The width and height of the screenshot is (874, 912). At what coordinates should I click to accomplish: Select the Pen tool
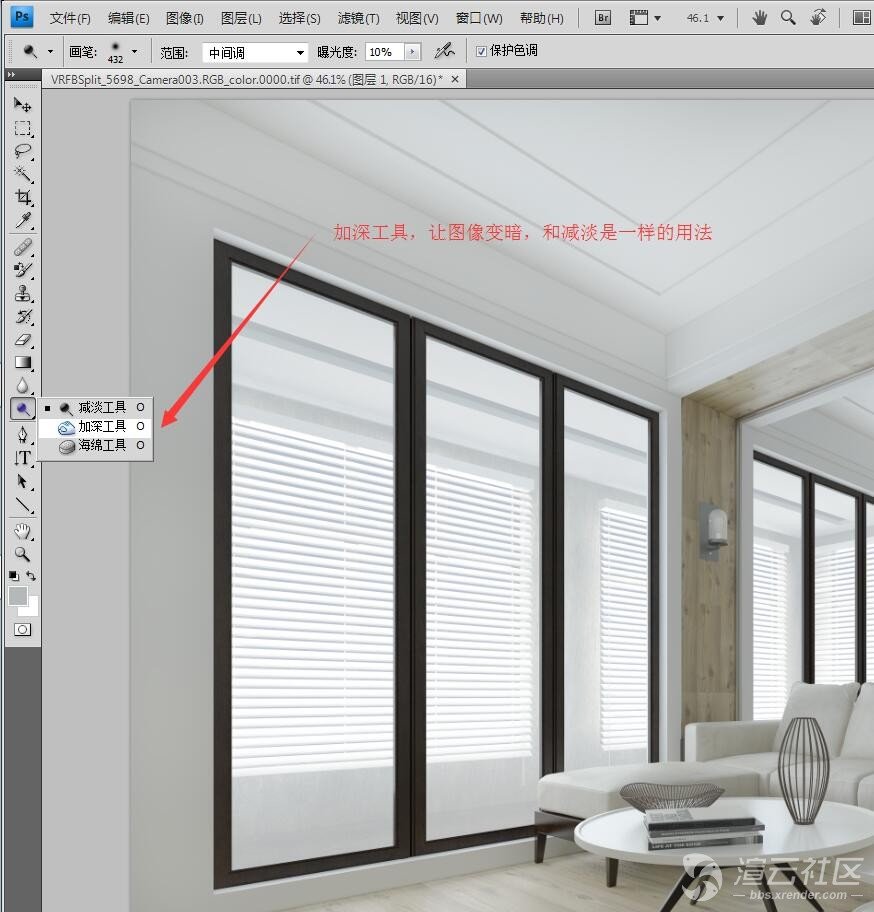pos(23,434)
